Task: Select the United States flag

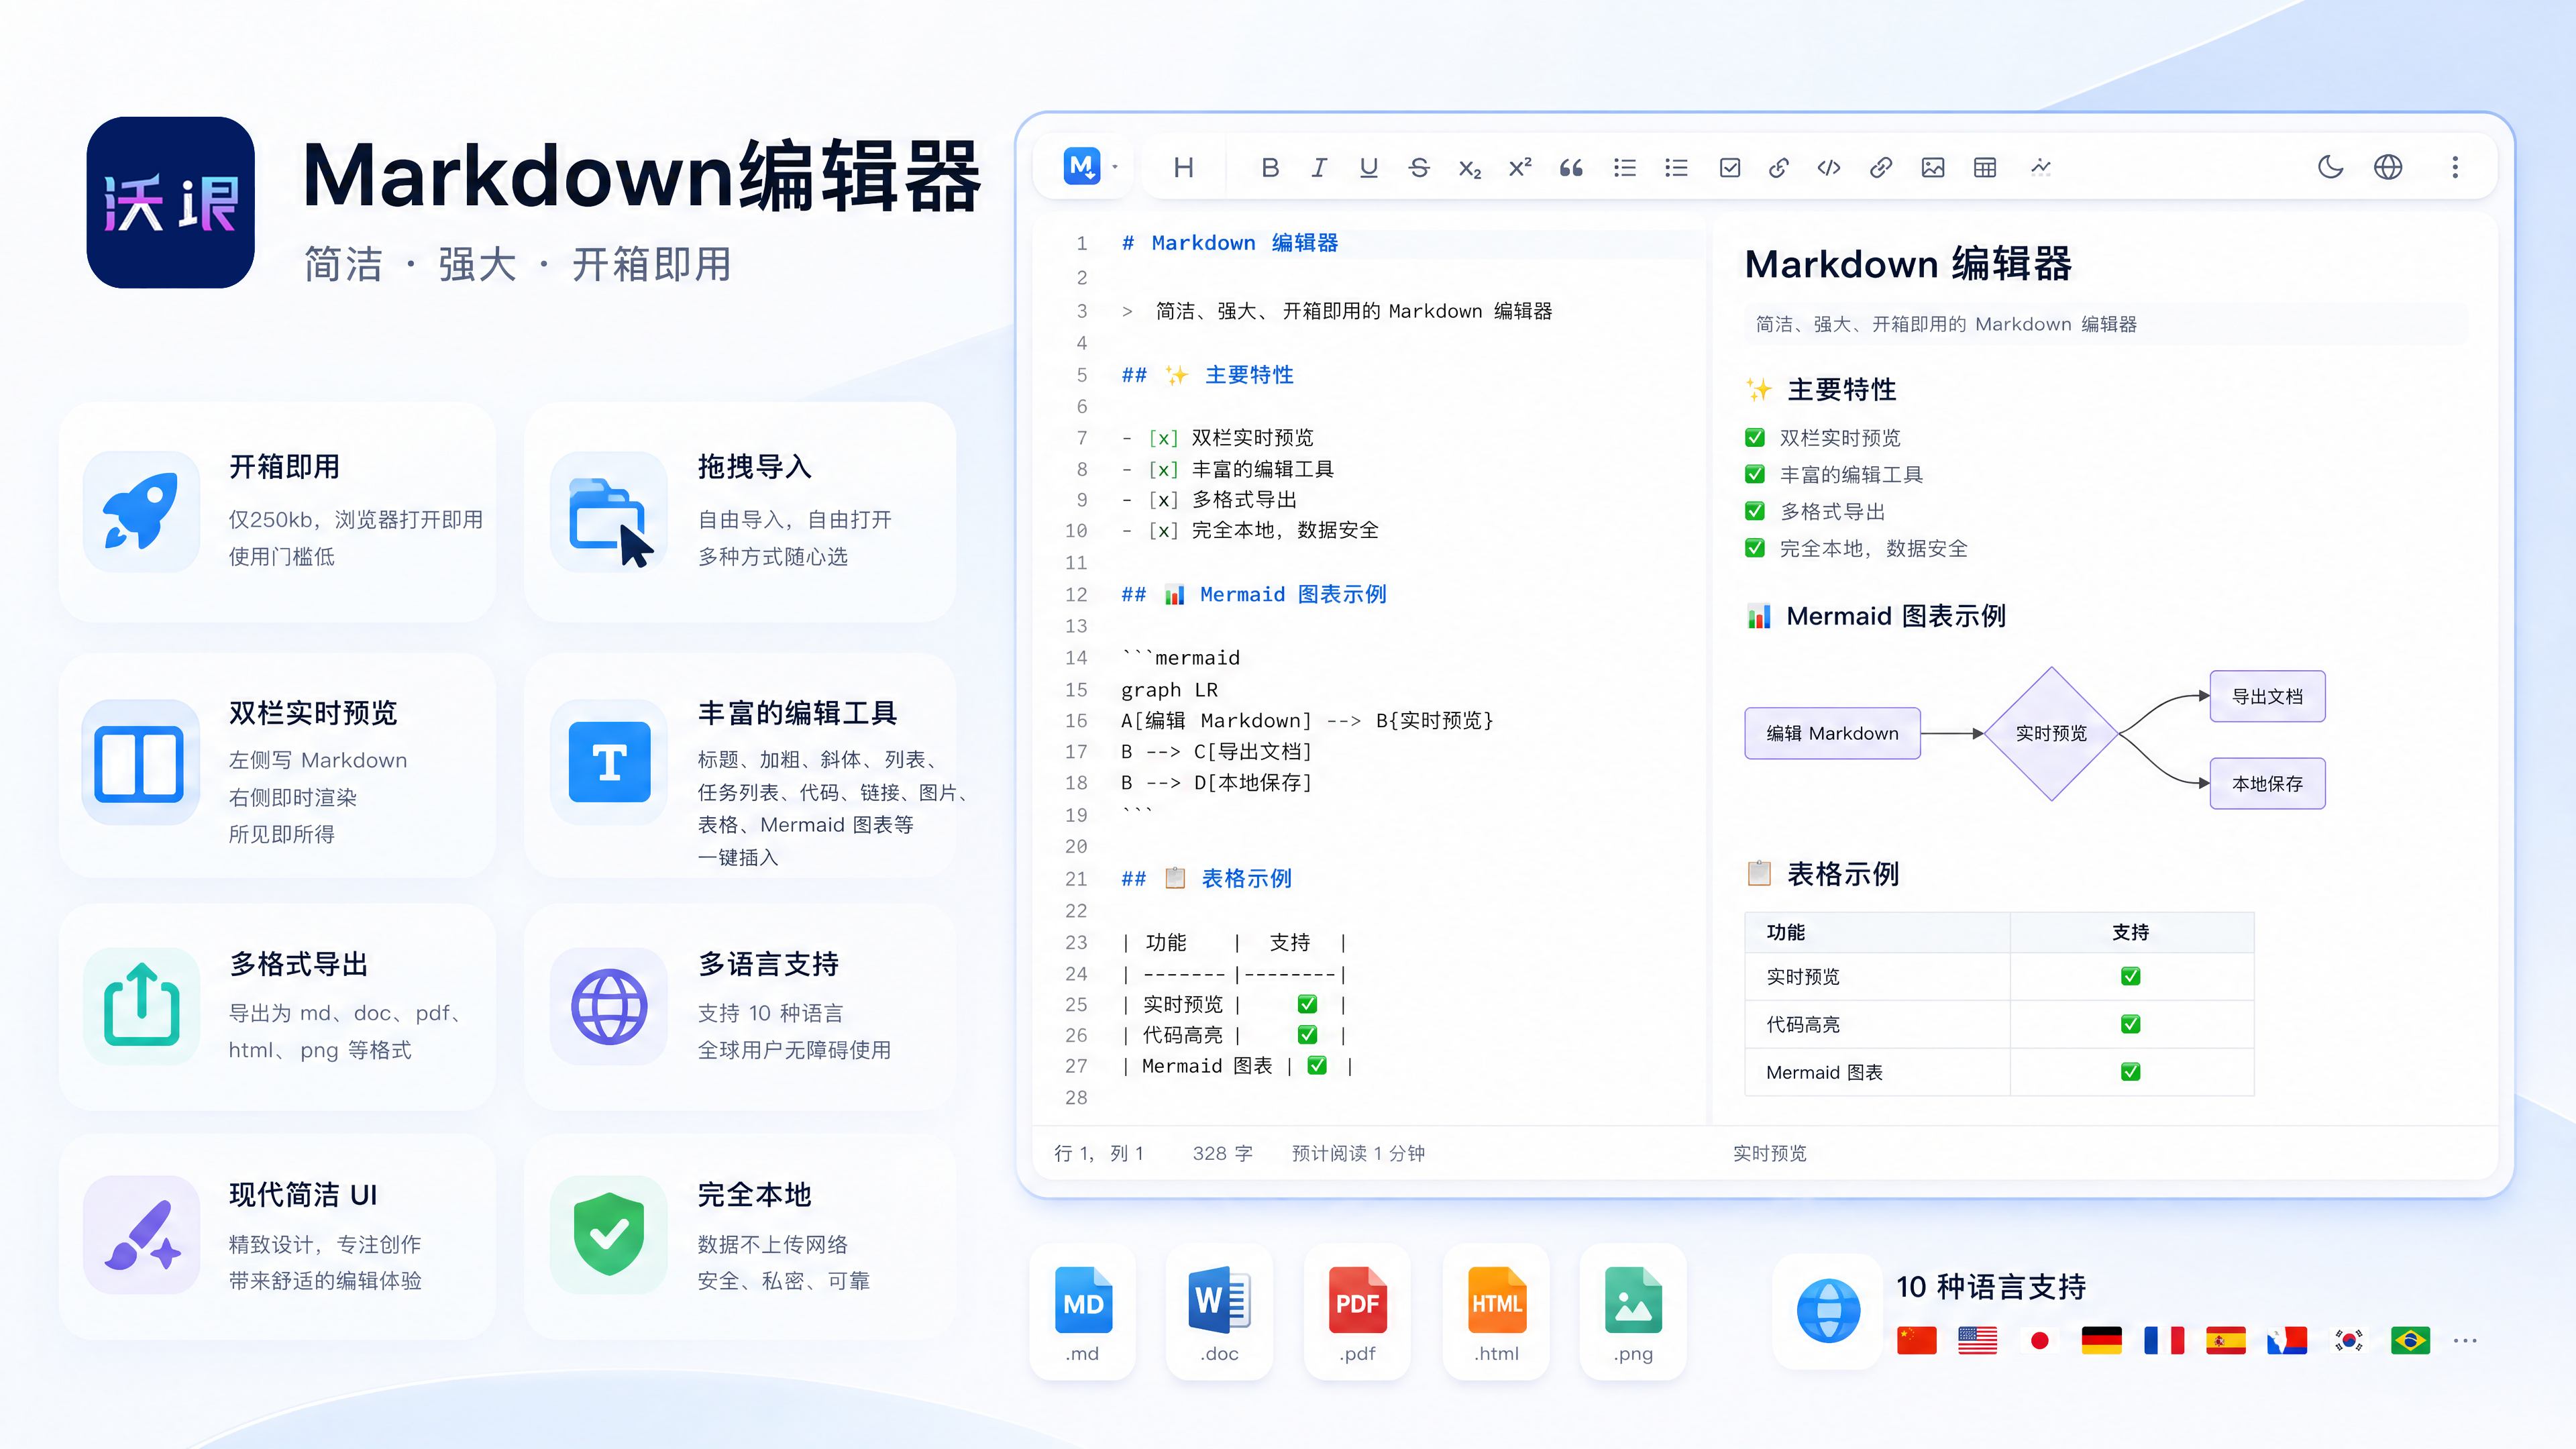Action: 1977,1340
